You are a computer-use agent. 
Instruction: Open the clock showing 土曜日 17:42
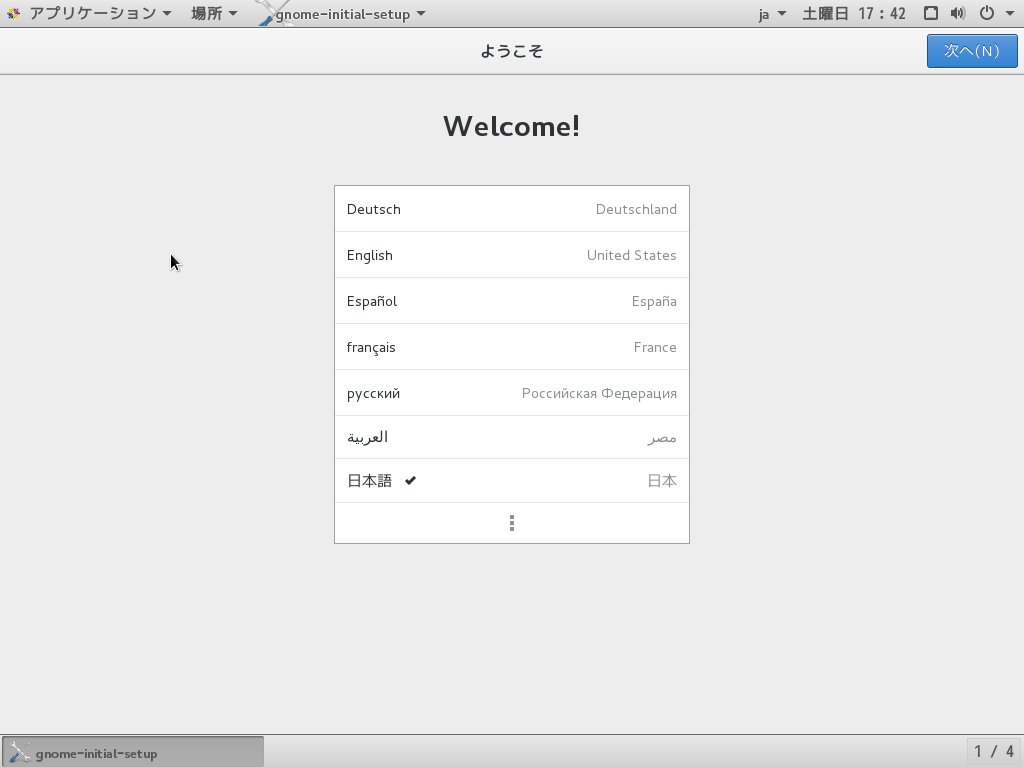click(854, 13)
